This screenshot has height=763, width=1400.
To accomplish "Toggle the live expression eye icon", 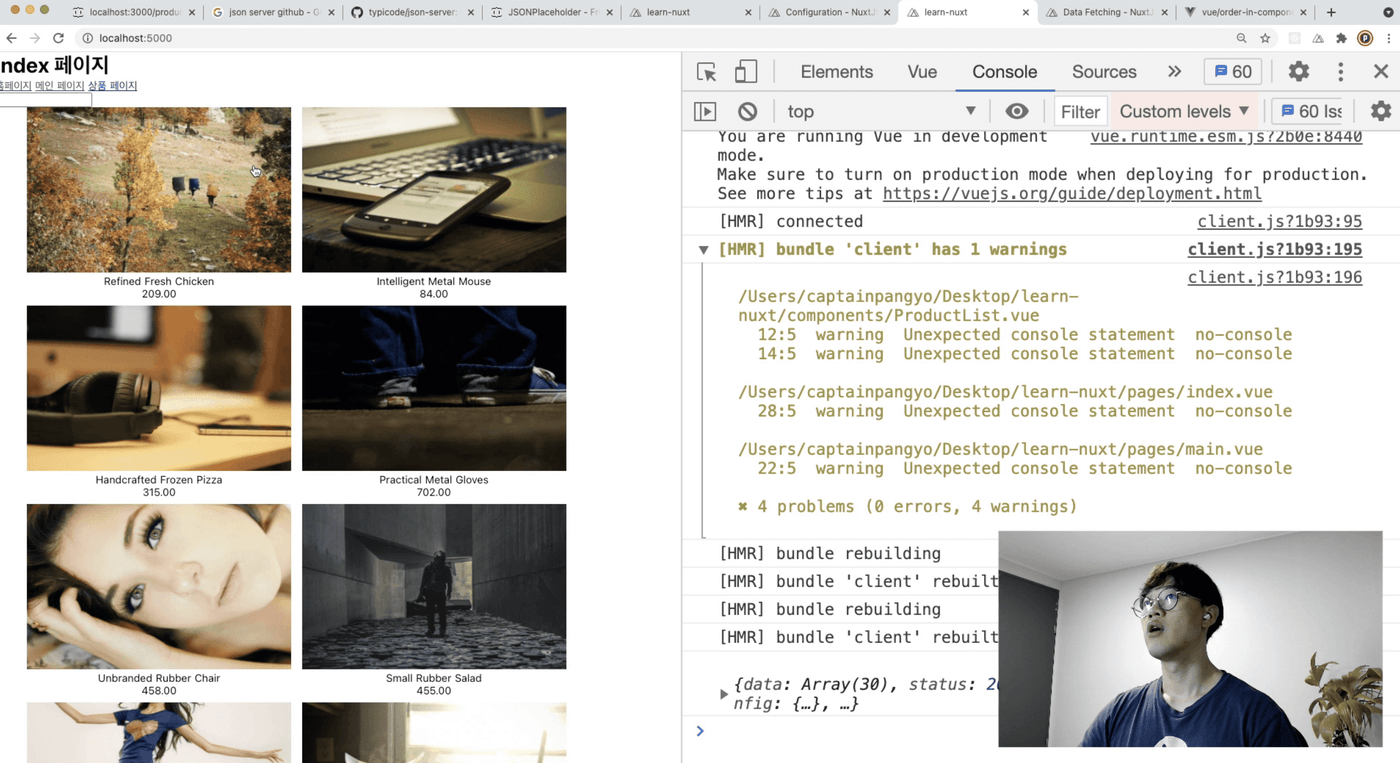I will 1017,112.
